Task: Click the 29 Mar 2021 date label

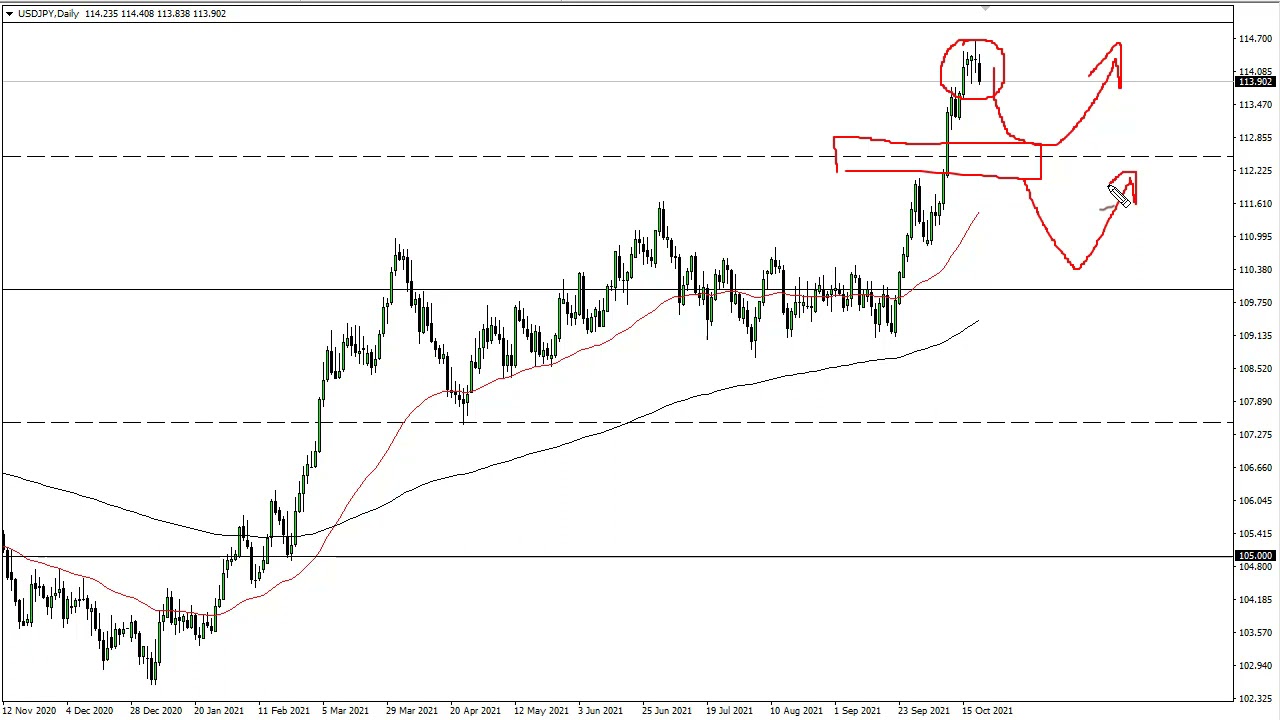Action: (412, 711)
